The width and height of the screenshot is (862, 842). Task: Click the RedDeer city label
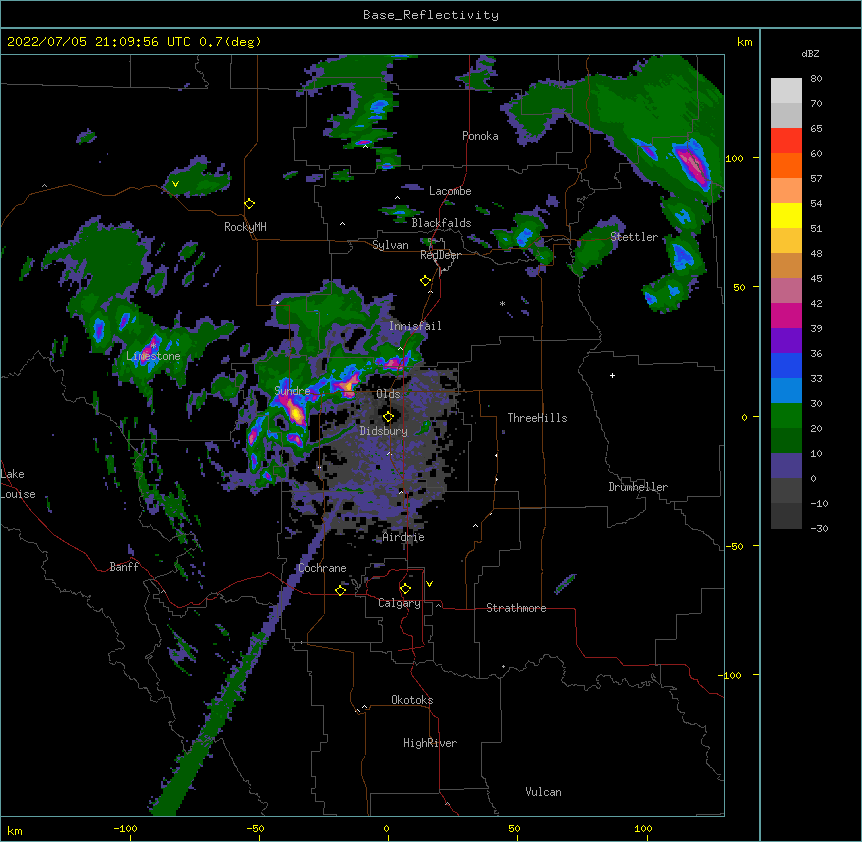point(440,255)
